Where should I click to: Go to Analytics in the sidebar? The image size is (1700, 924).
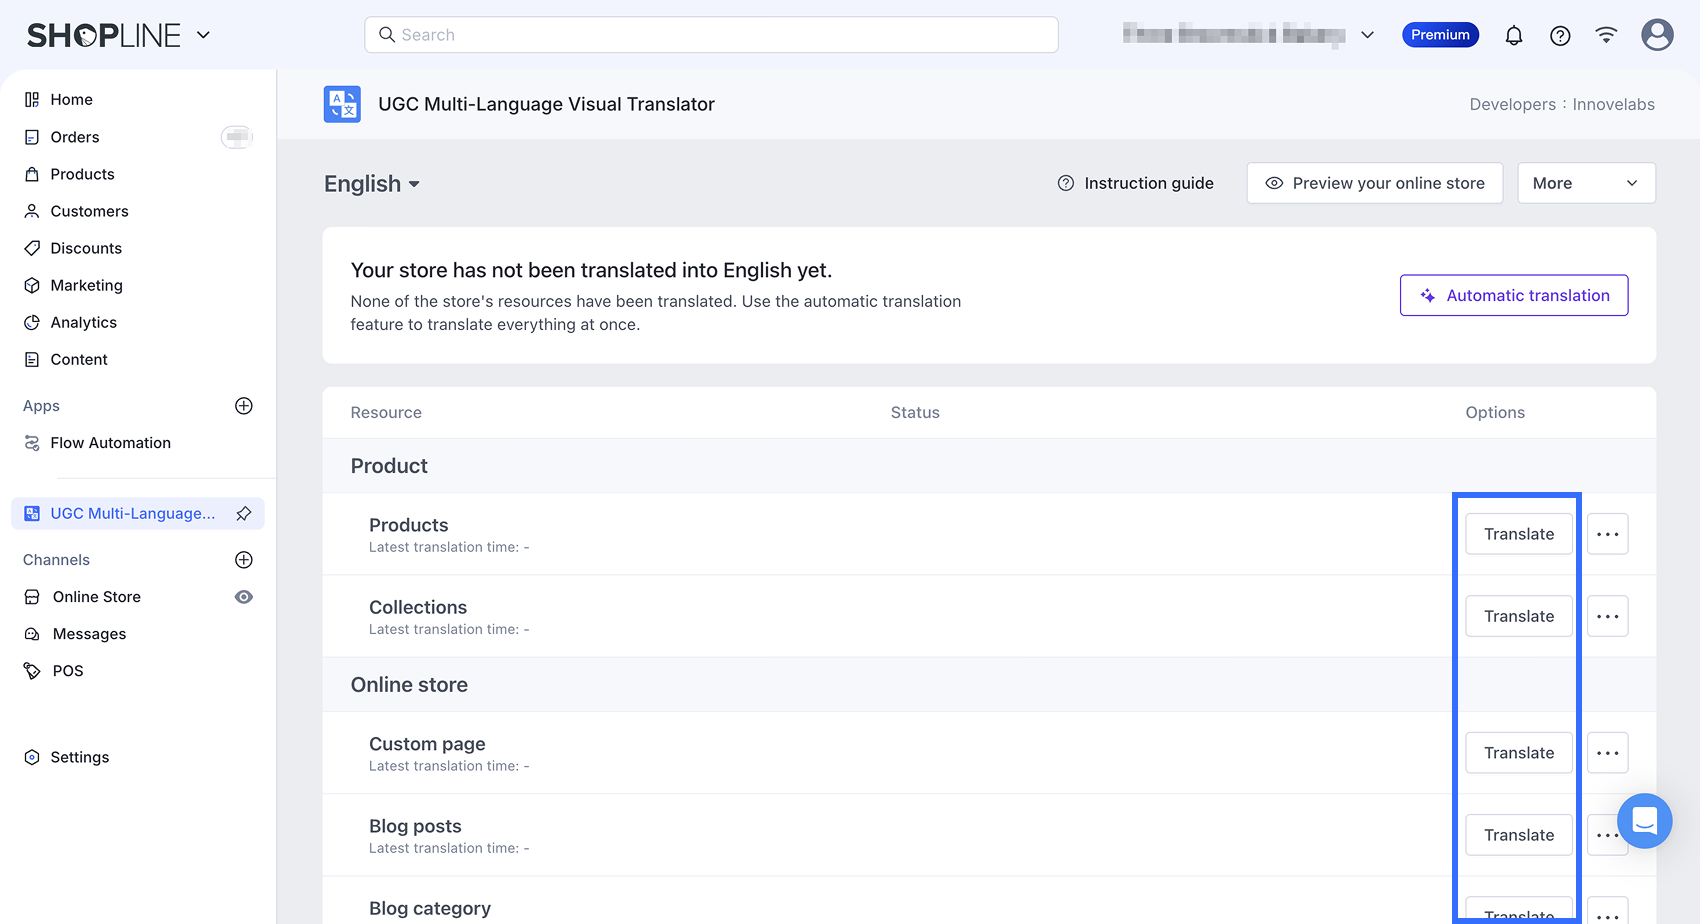pyautogui.click(x=84, y=323)
